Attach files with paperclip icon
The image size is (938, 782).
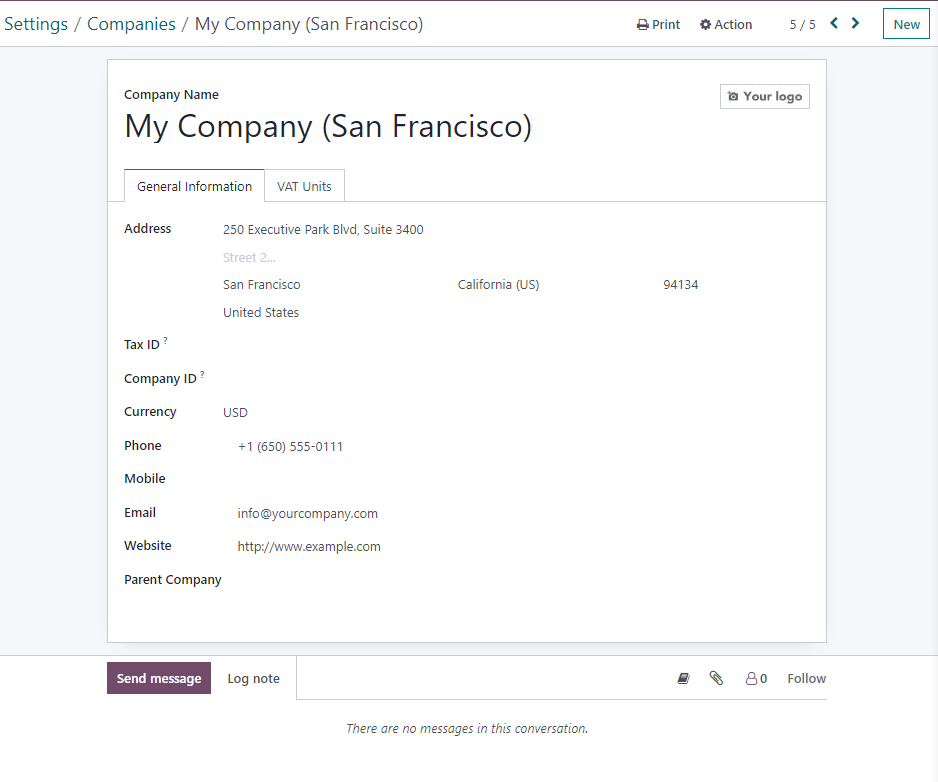(x=716, y=678)
